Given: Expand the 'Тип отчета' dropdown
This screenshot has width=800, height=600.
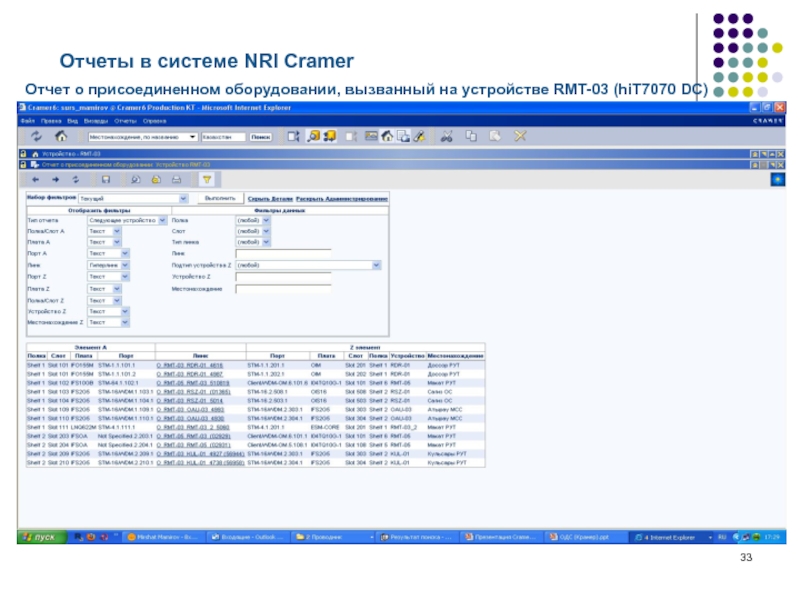Looking at the screenshot, I should [x=161, y=219].
